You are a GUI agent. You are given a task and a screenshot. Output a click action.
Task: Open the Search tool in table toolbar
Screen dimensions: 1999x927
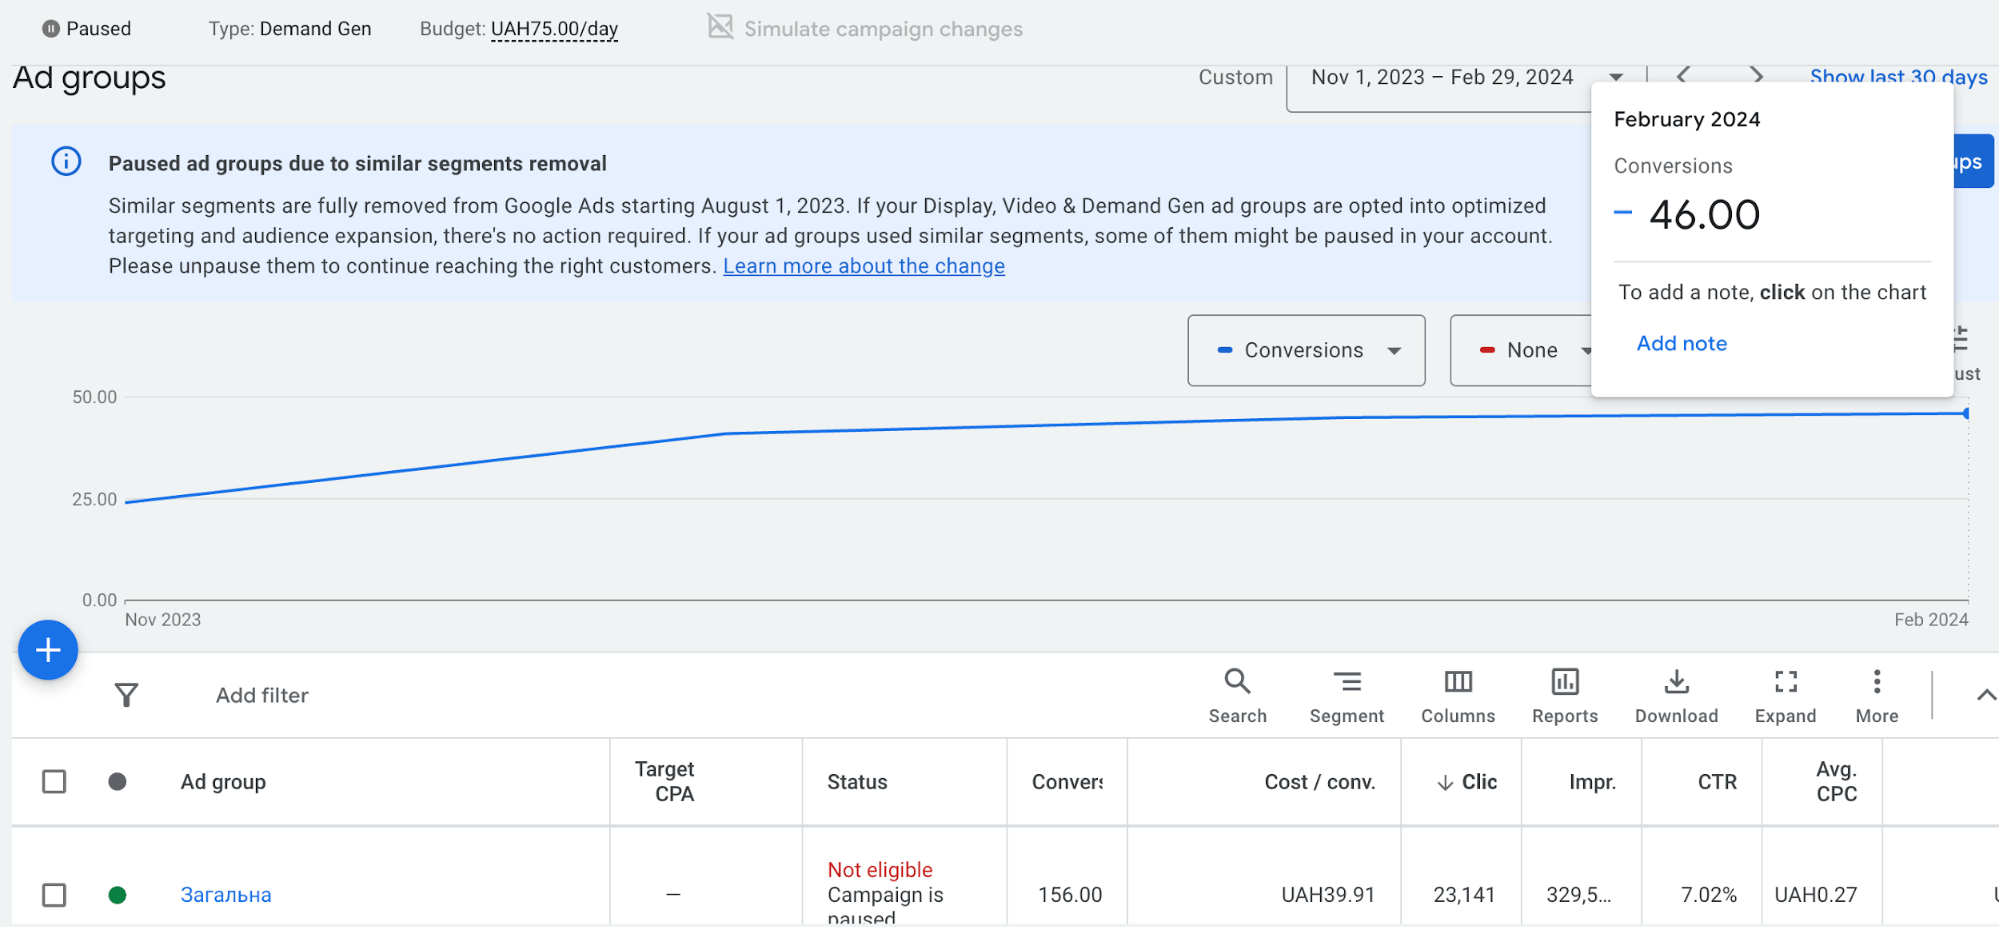pos(1237,696)
